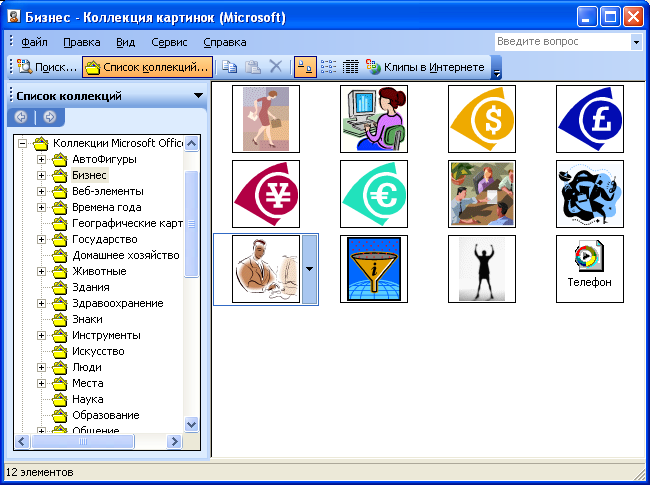Screen dimensions: 650x485
Task: Click the Введите вопрос help field
Action: click(x=563, y=42)
